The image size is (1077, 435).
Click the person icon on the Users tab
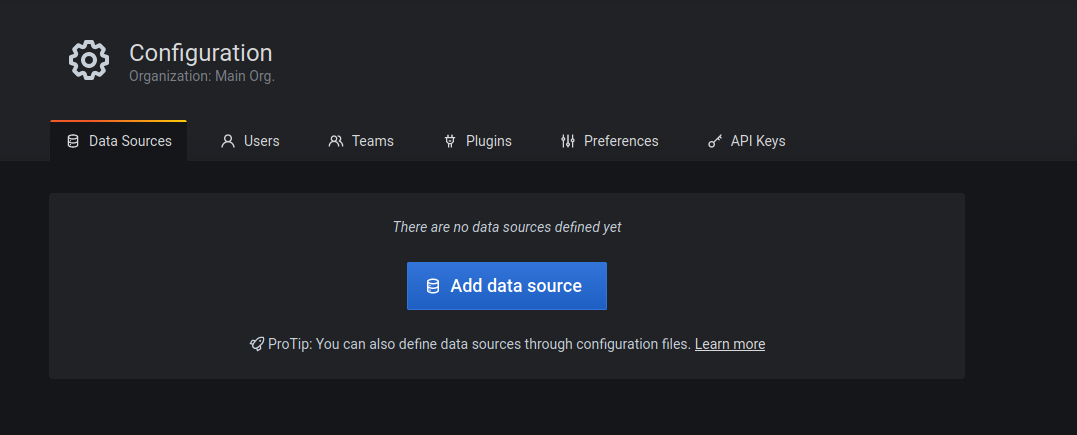point(228,141)
